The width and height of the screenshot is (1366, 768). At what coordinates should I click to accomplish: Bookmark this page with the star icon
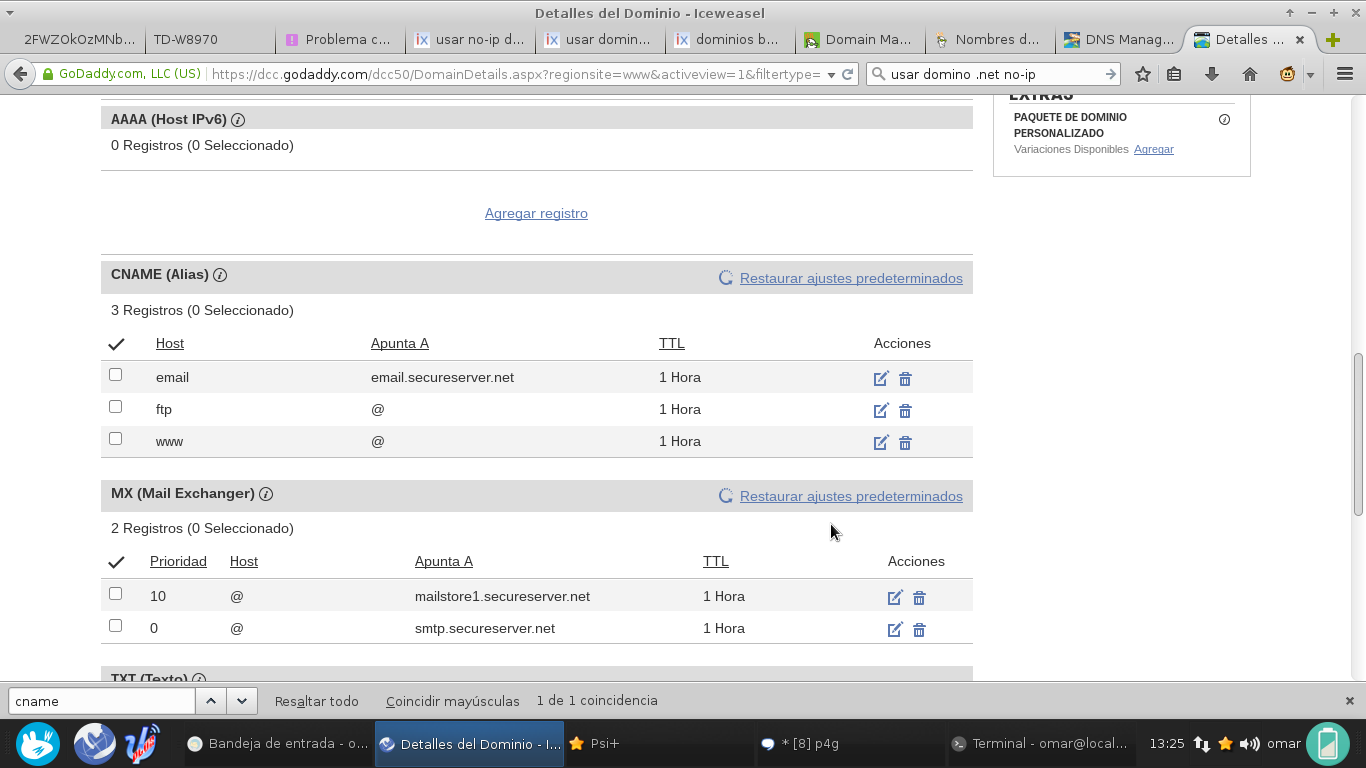1143,74
